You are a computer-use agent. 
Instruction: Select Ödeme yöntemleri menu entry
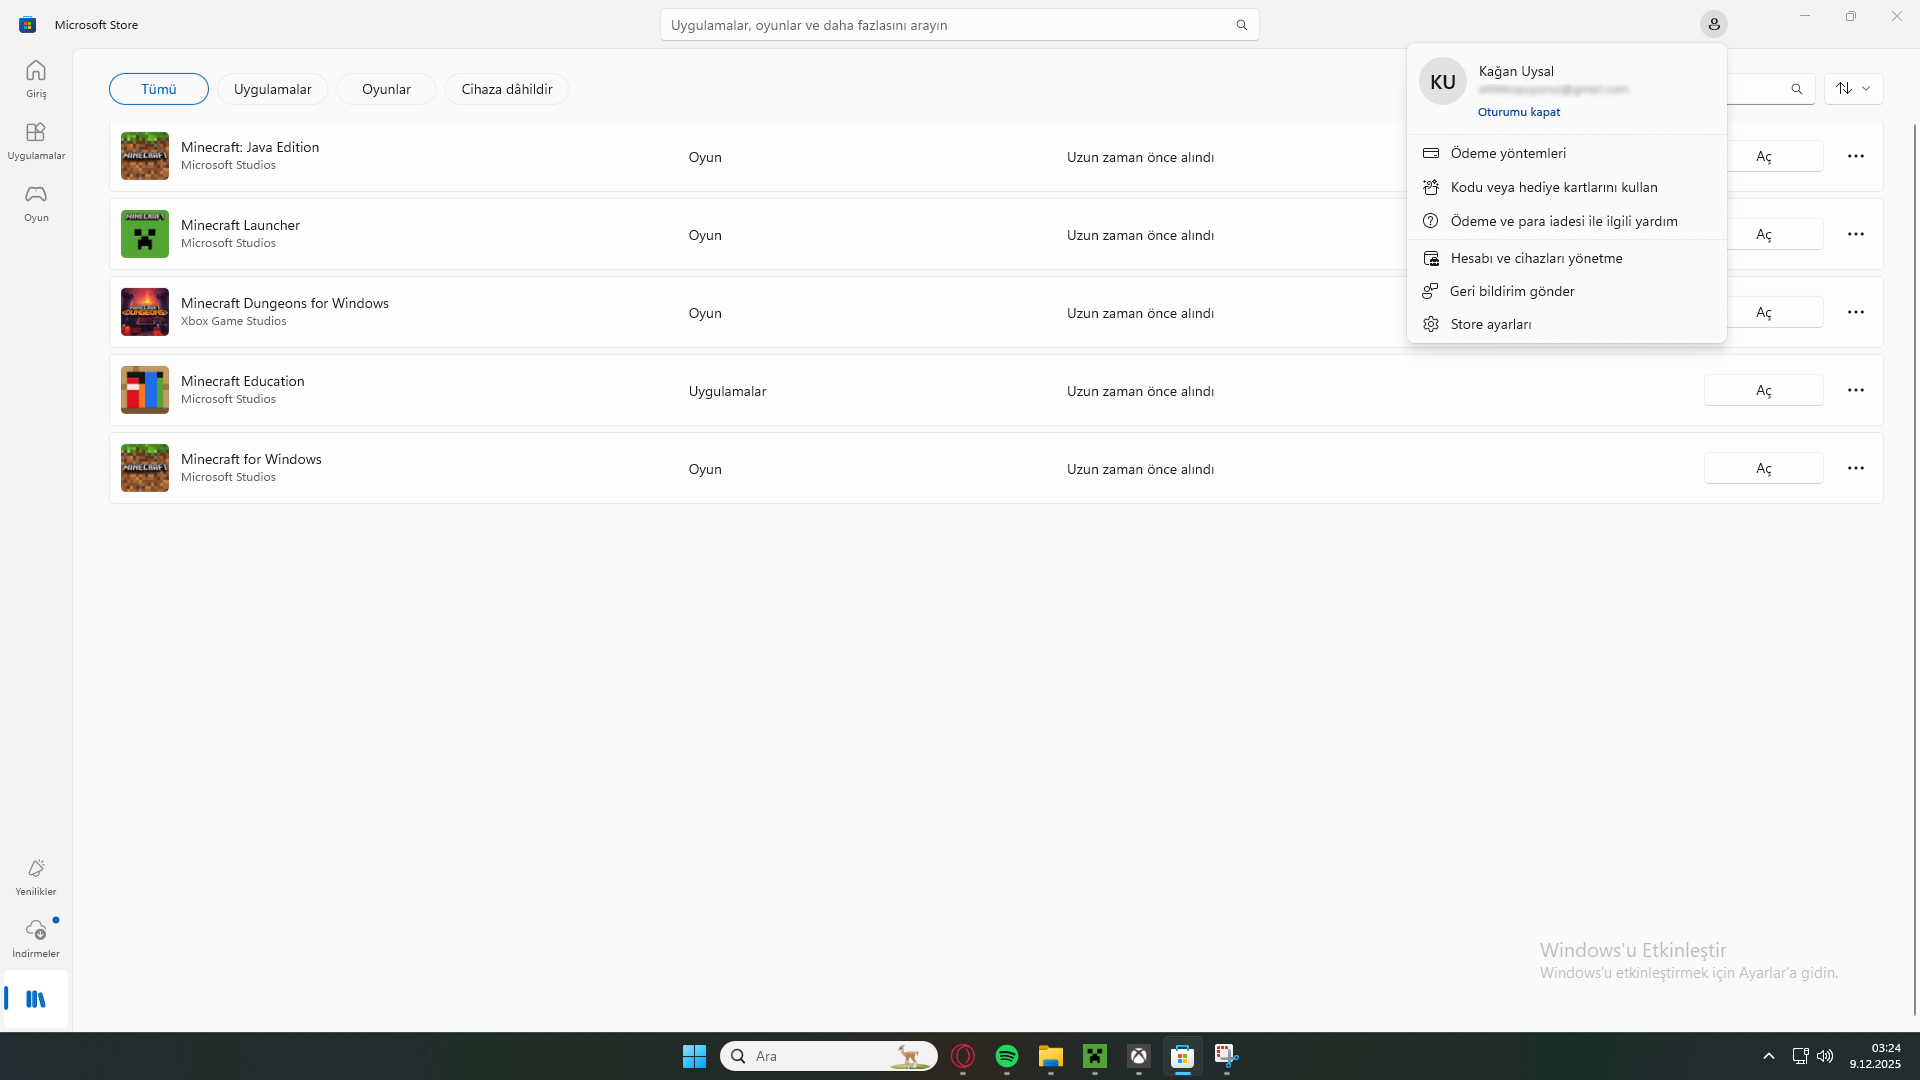pos(1508,153)
